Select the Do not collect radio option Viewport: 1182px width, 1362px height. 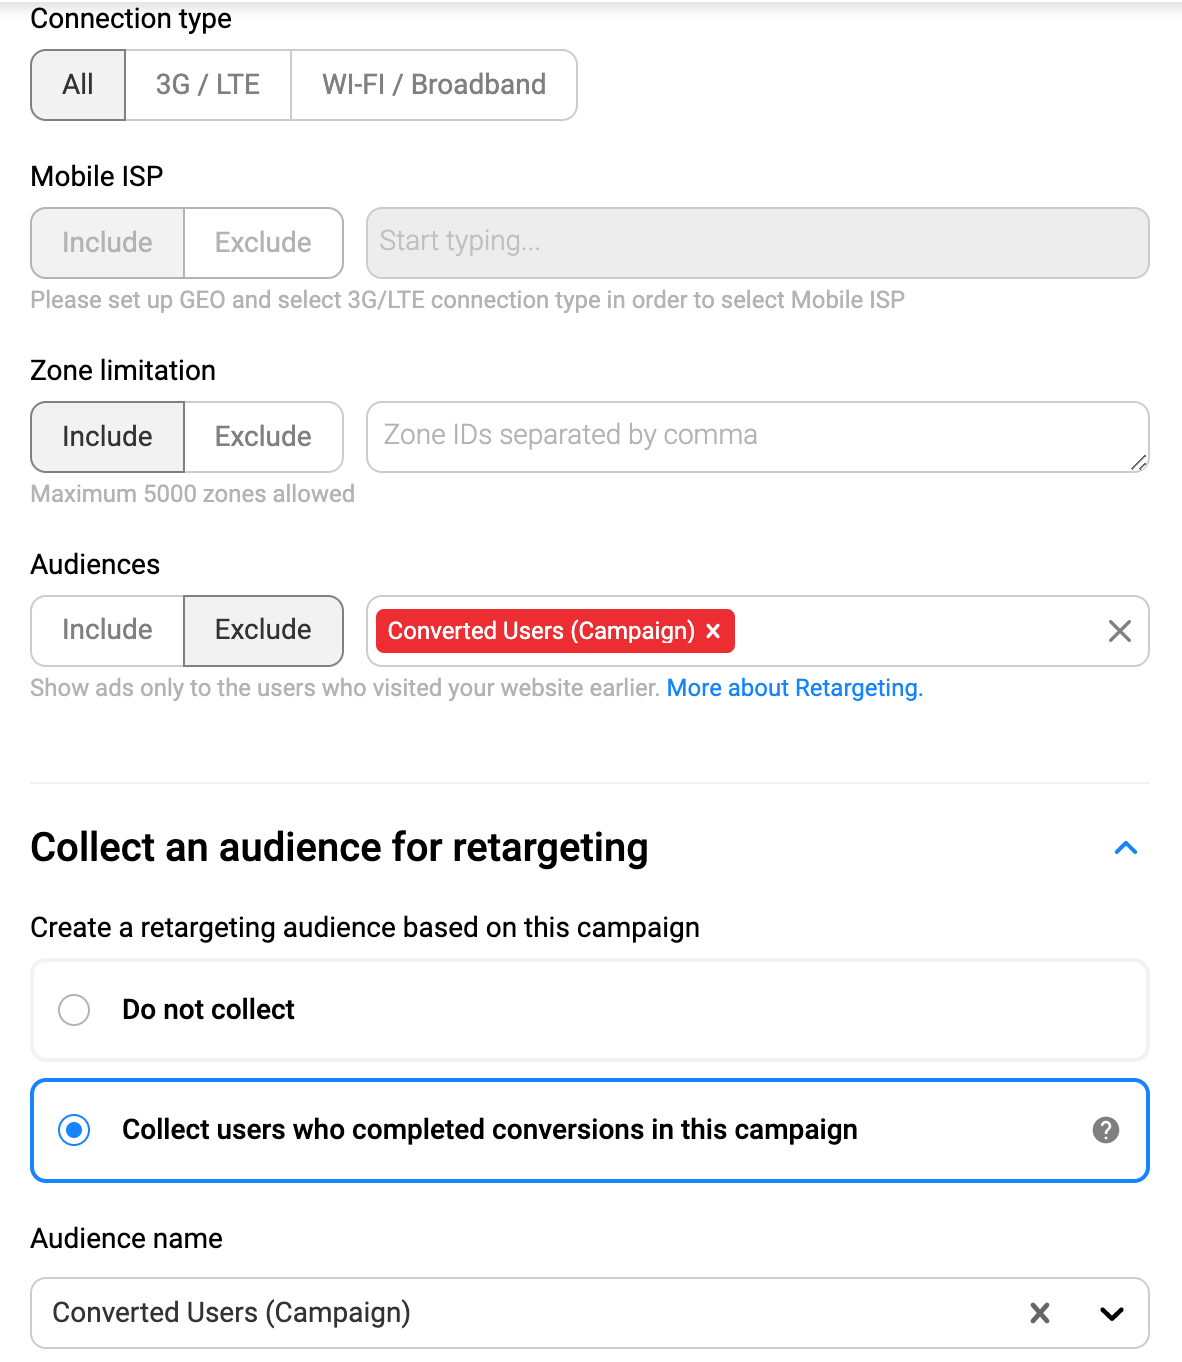74,1010
